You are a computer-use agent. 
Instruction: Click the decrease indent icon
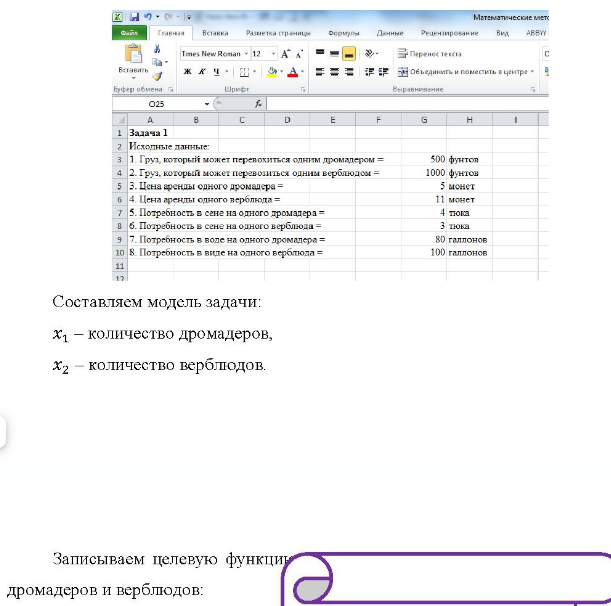tap(369, 72)
